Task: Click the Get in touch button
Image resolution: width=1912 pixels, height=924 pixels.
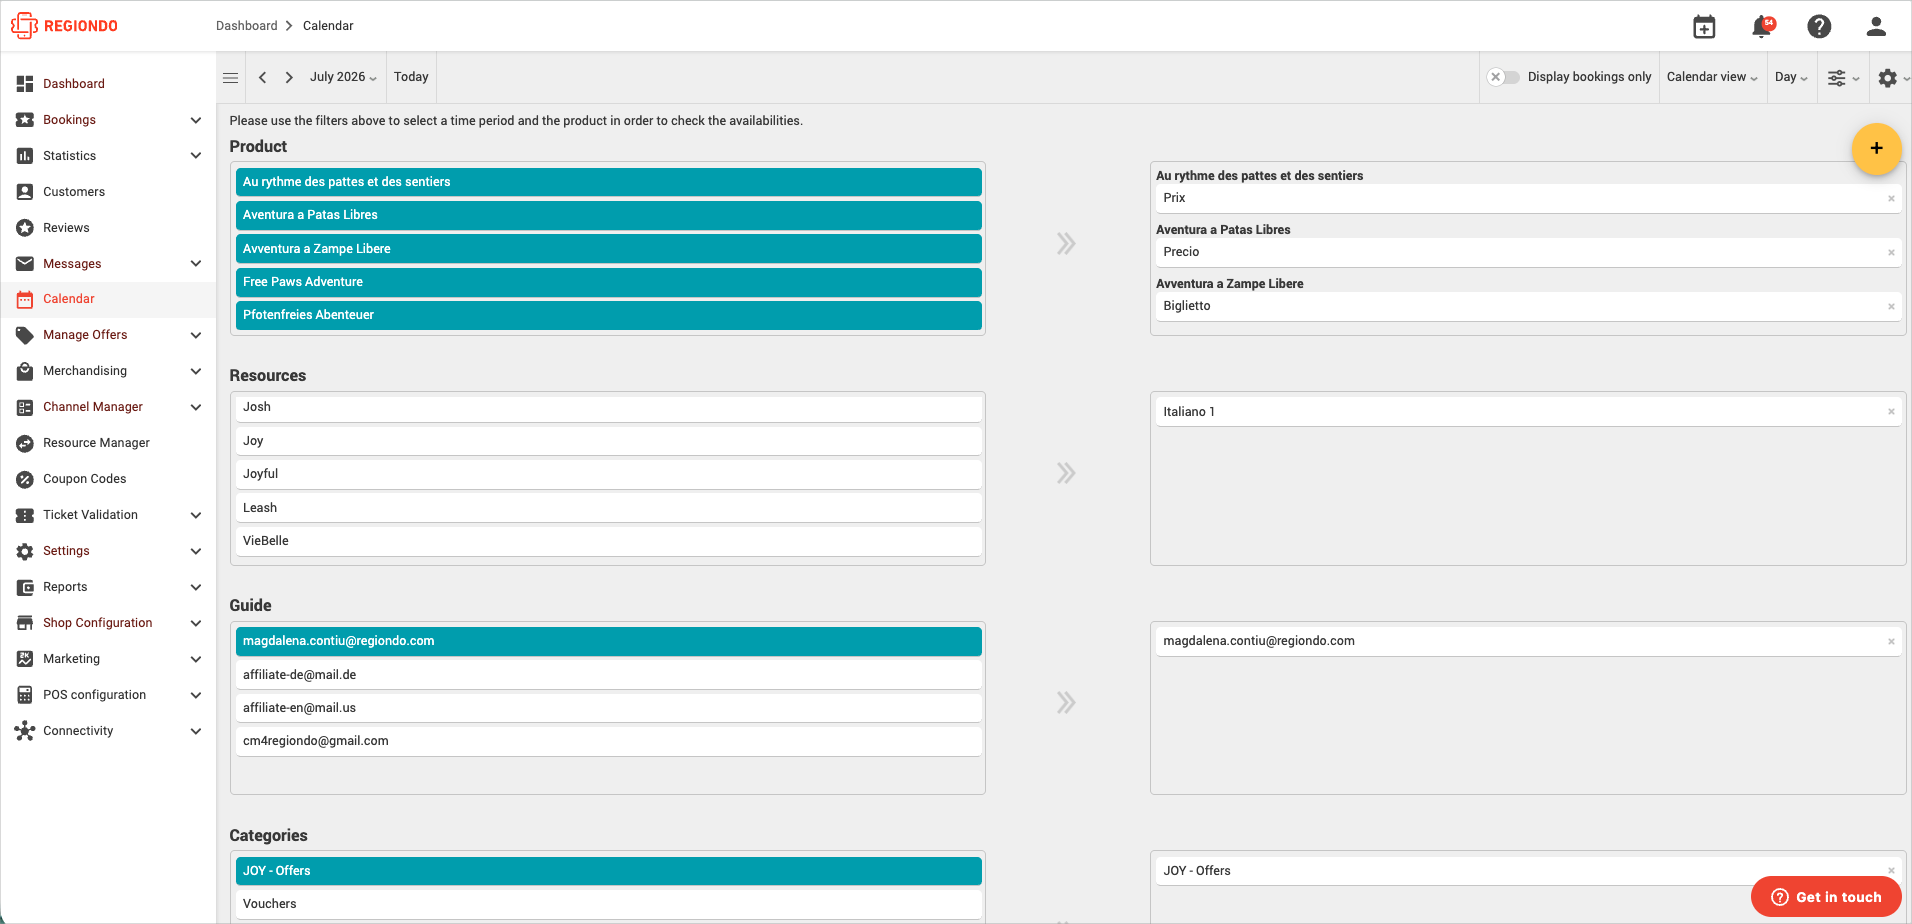Action: point(1826,897)
